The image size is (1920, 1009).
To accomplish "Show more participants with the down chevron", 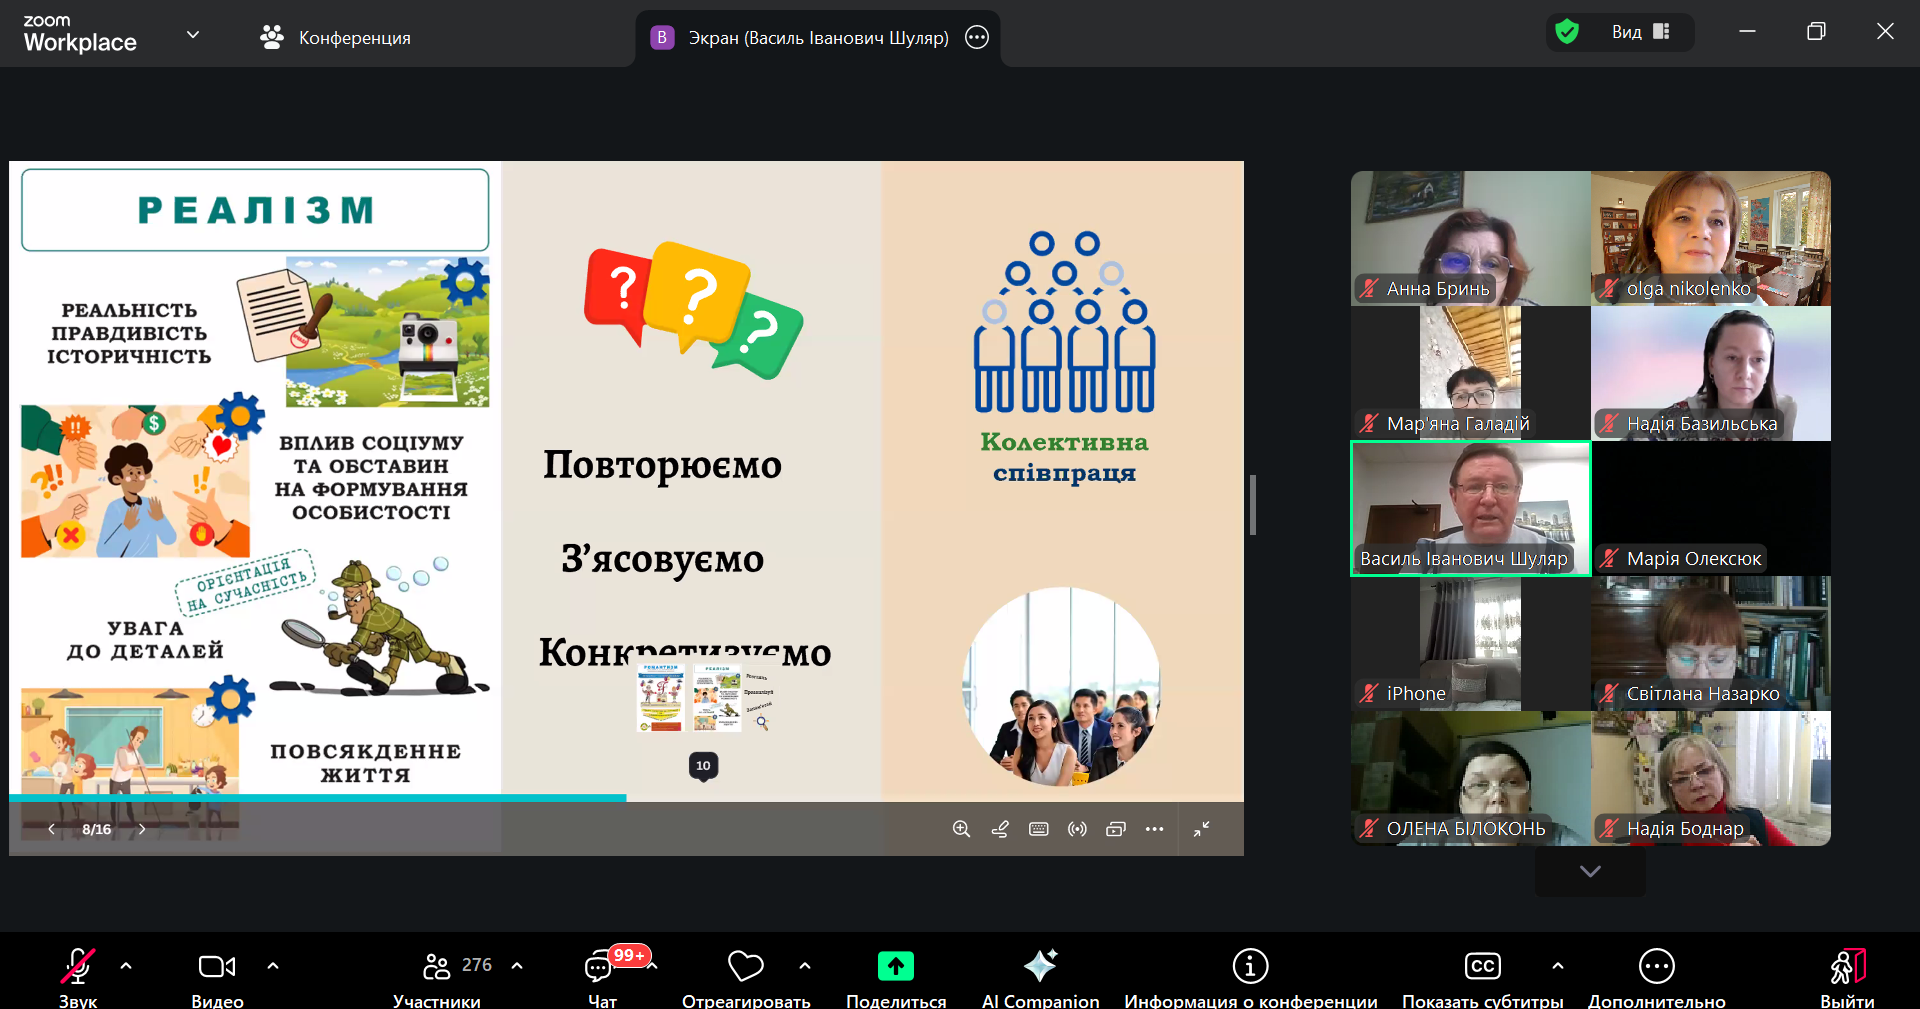I will (1590, 871).
